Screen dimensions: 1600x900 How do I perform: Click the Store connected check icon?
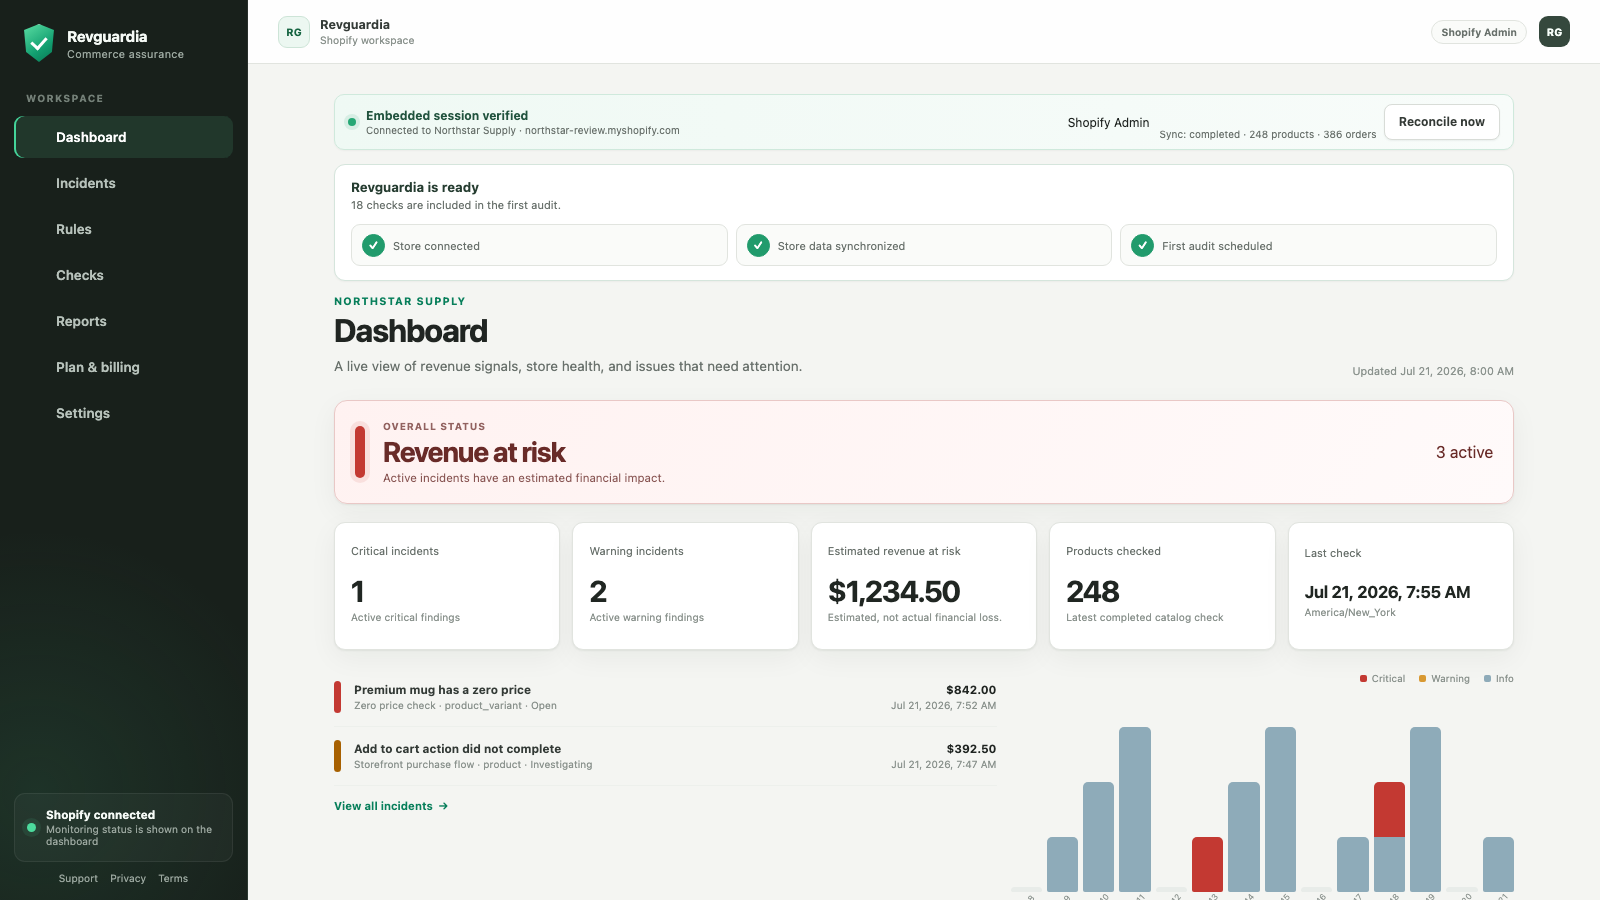coord(373,245)
